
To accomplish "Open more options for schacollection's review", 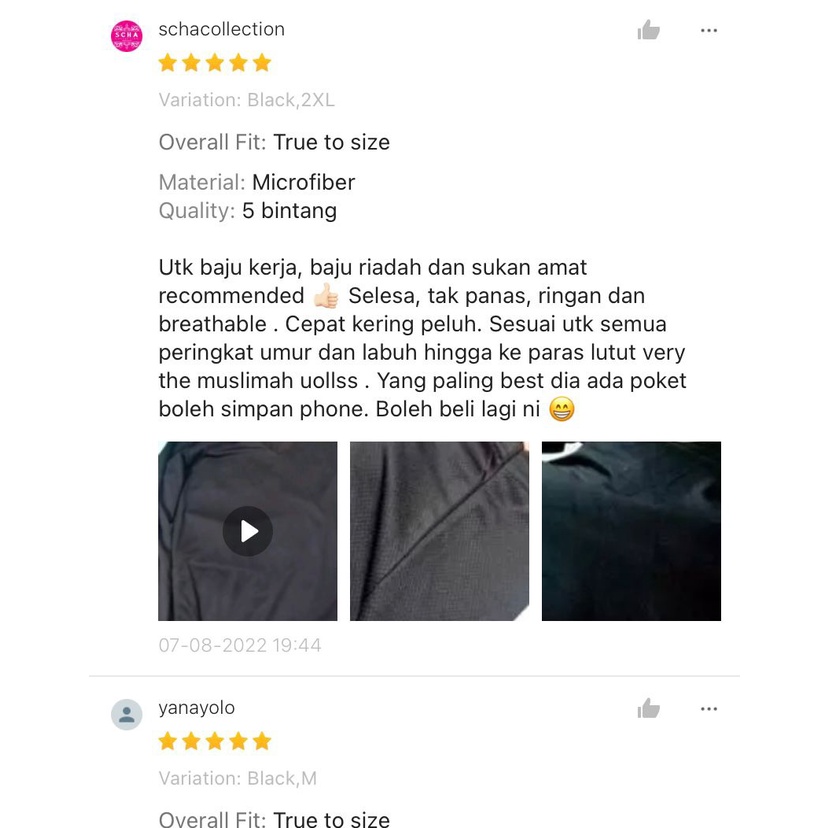I will point(709,31).
